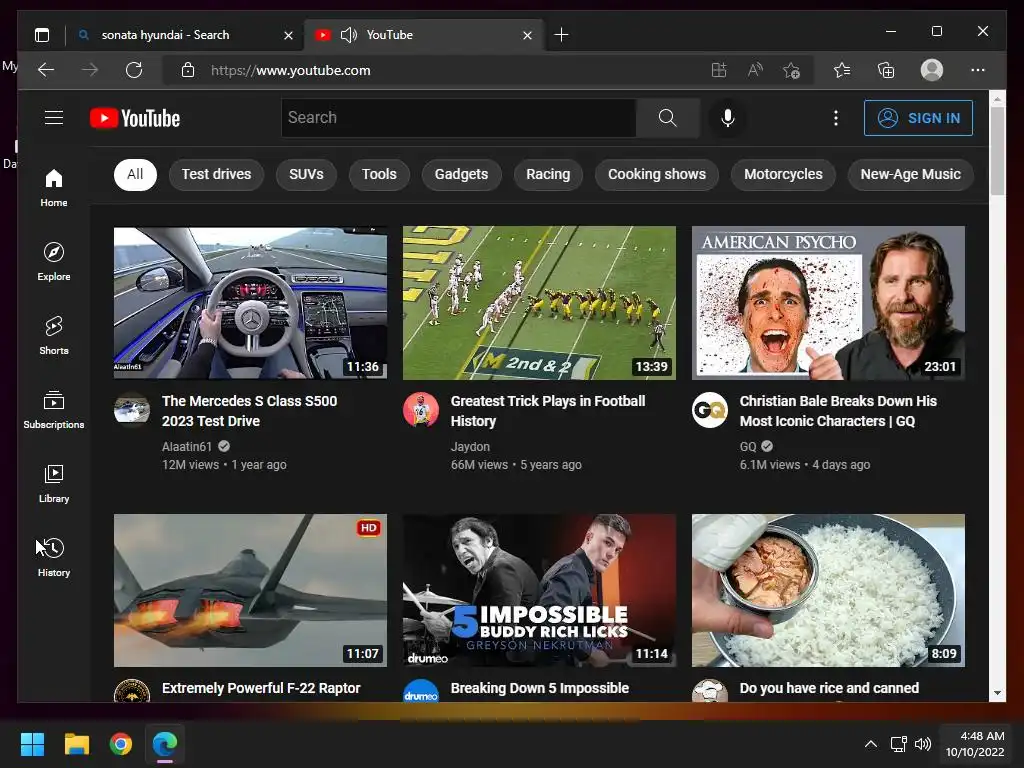Select the Gadgets filter chip
The width and height of the screenshot is (1024, 768).
click(x=461, y=174)
